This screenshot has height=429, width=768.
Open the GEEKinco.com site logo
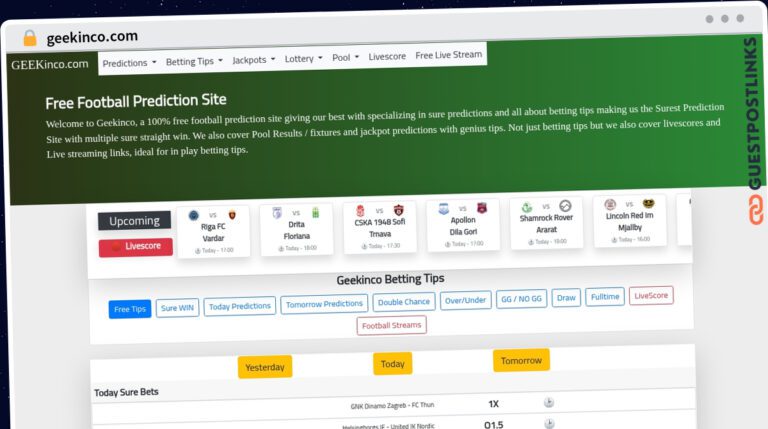(50, 64)
